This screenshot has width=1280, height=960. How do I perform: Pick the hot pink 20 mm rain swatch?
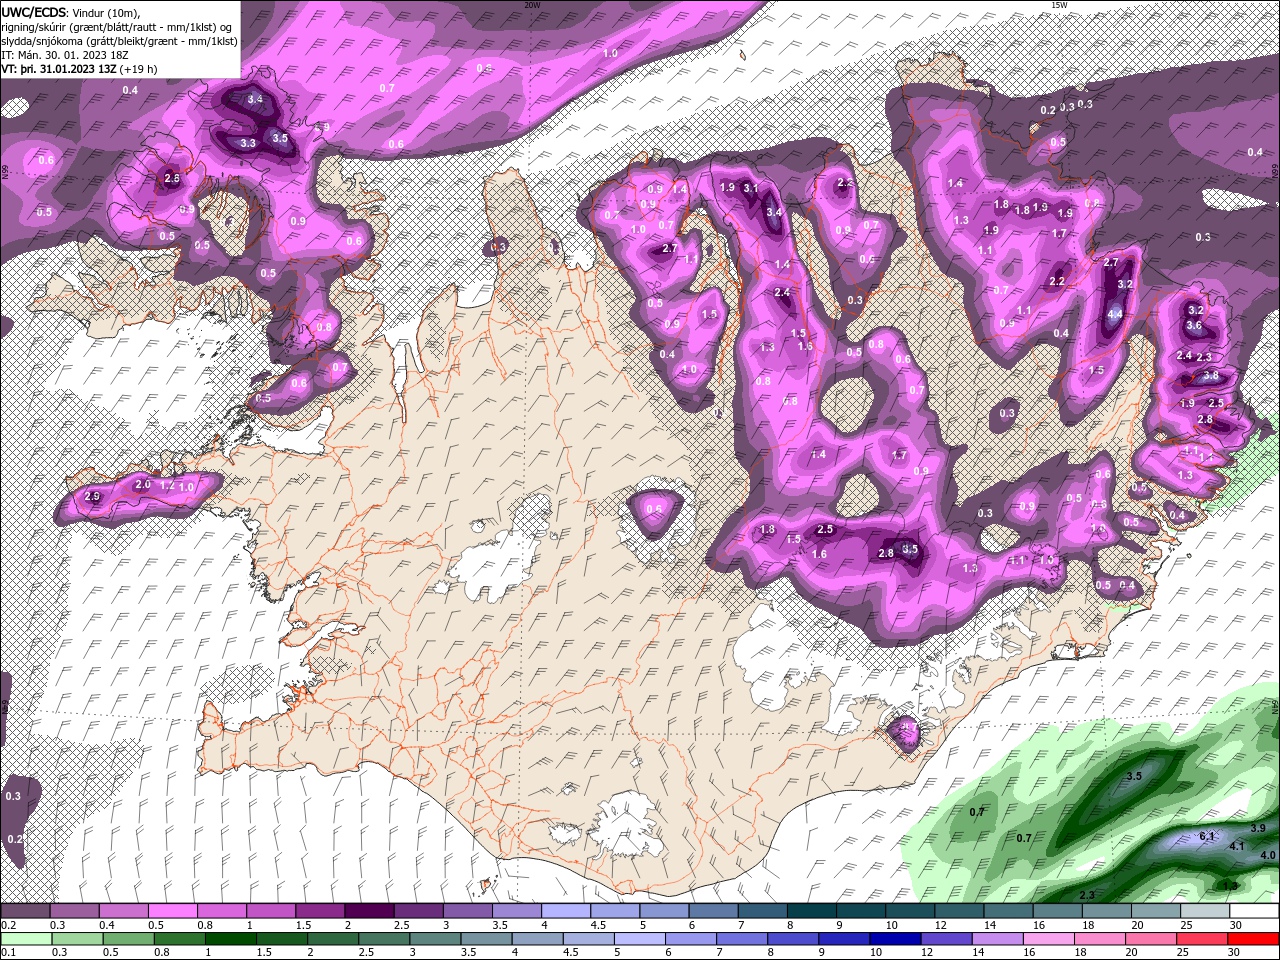click(1150, 939)
